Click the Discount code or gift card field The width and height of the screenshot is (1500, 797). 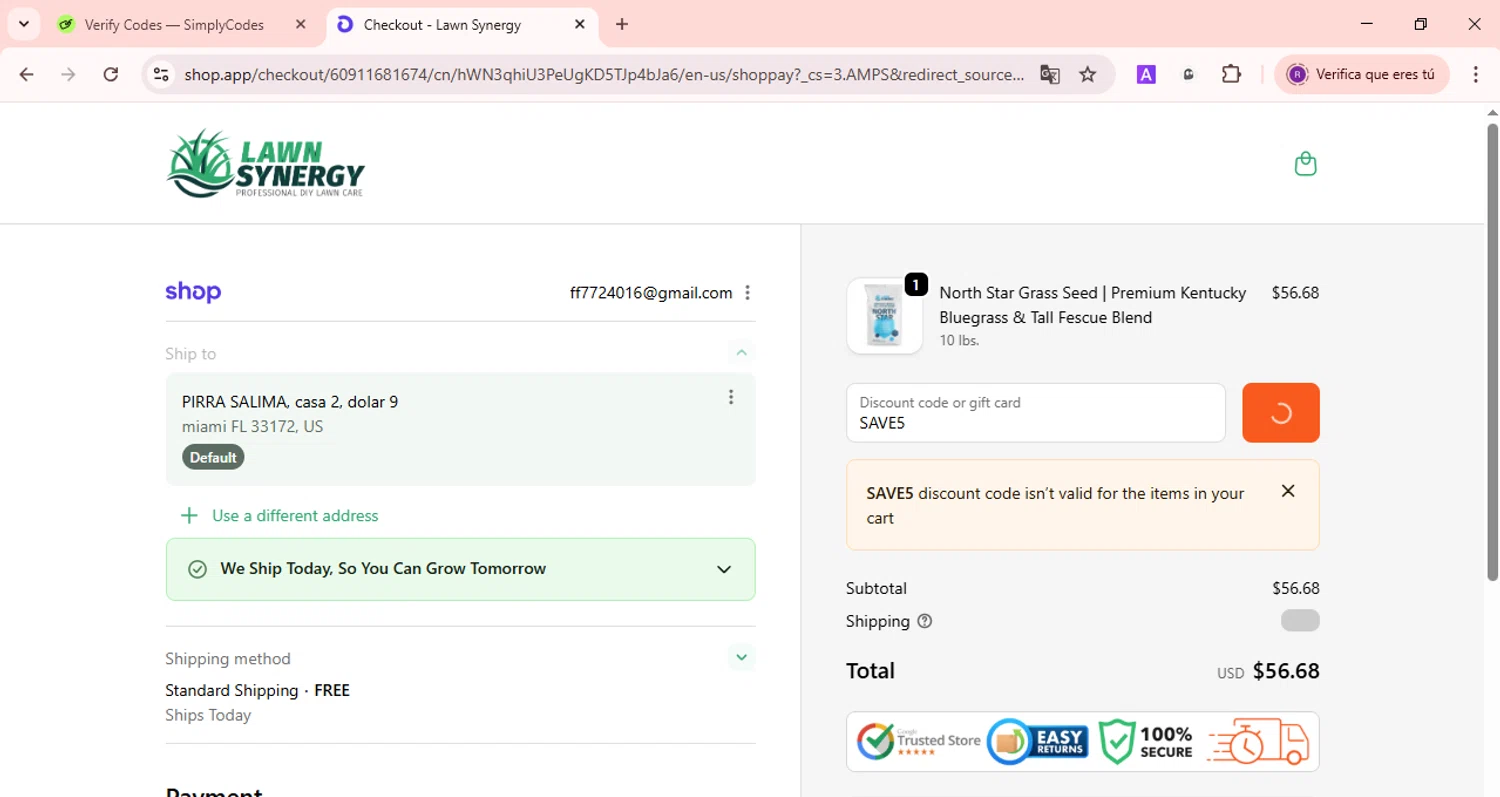(1035, 412)
